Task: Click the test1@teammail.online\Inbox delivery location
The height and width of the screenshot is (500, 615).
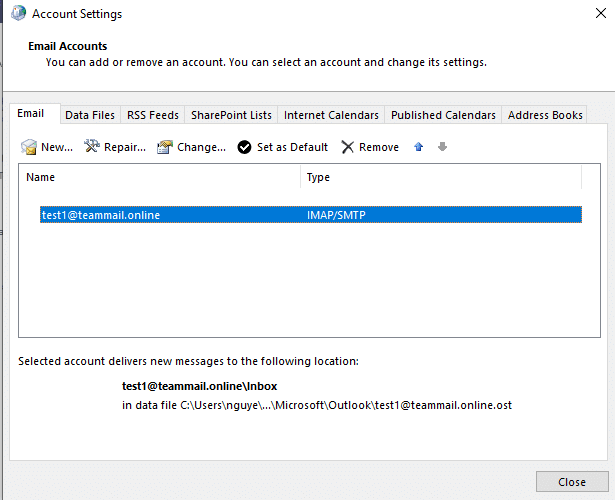Action: click(199, 386)
